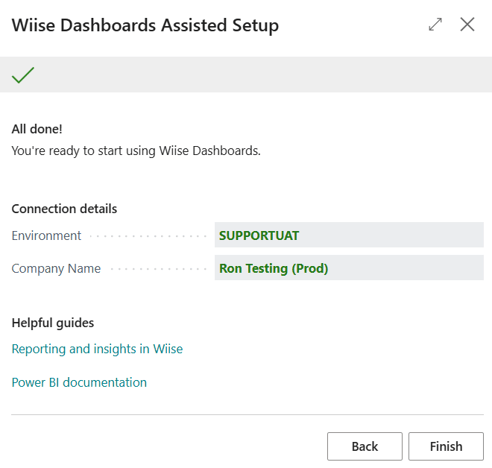Screen dimensions: 492x468
Task: Select the Ron Testing (Prod) company field
Action: [x=349, y=268]
